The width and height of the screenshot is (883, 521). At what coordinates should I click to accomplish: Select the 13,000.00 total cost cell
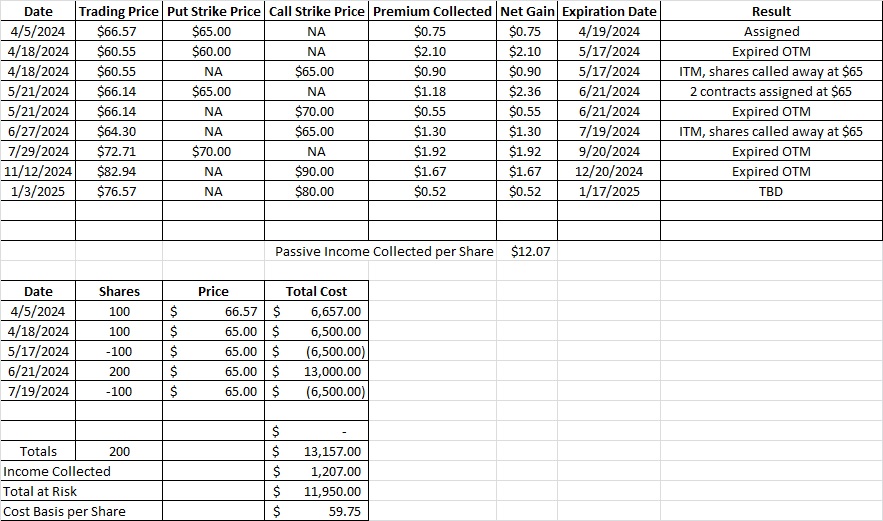coord(316,371)
